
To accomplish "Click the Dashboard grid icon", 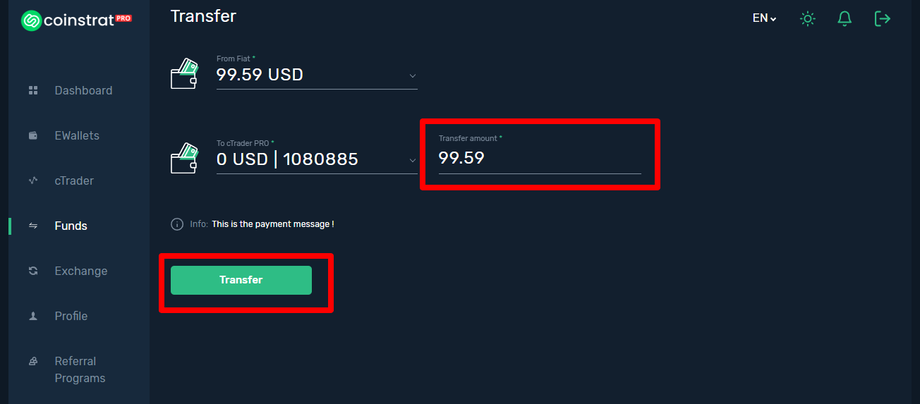I will [33, 91].
